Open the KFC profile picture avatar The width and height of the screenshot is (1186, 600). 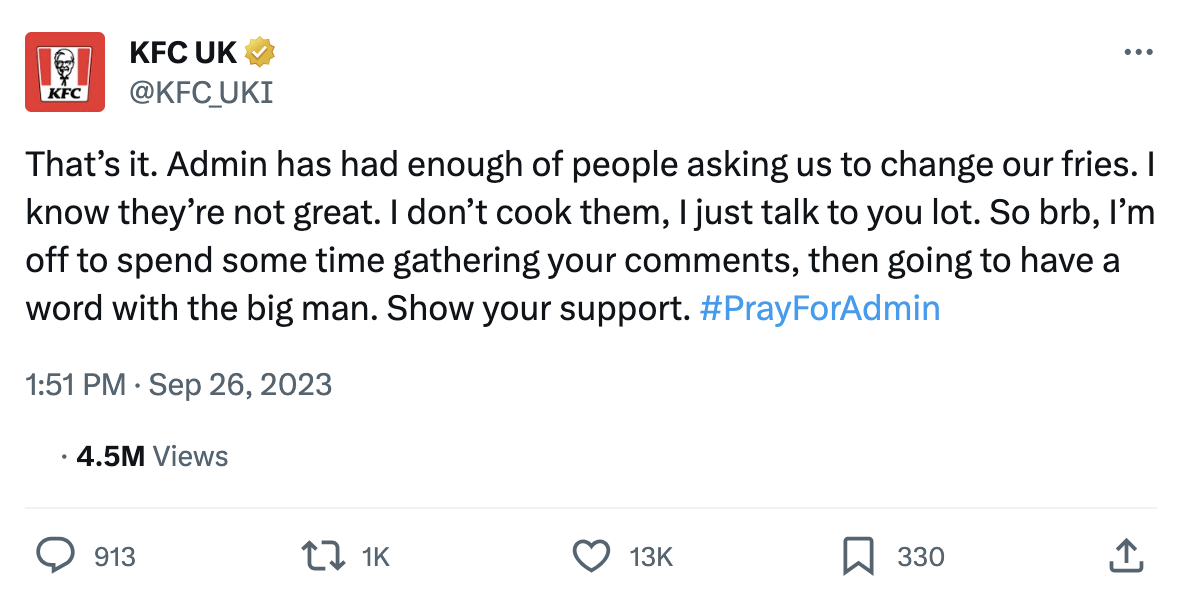tap(65, 72)
